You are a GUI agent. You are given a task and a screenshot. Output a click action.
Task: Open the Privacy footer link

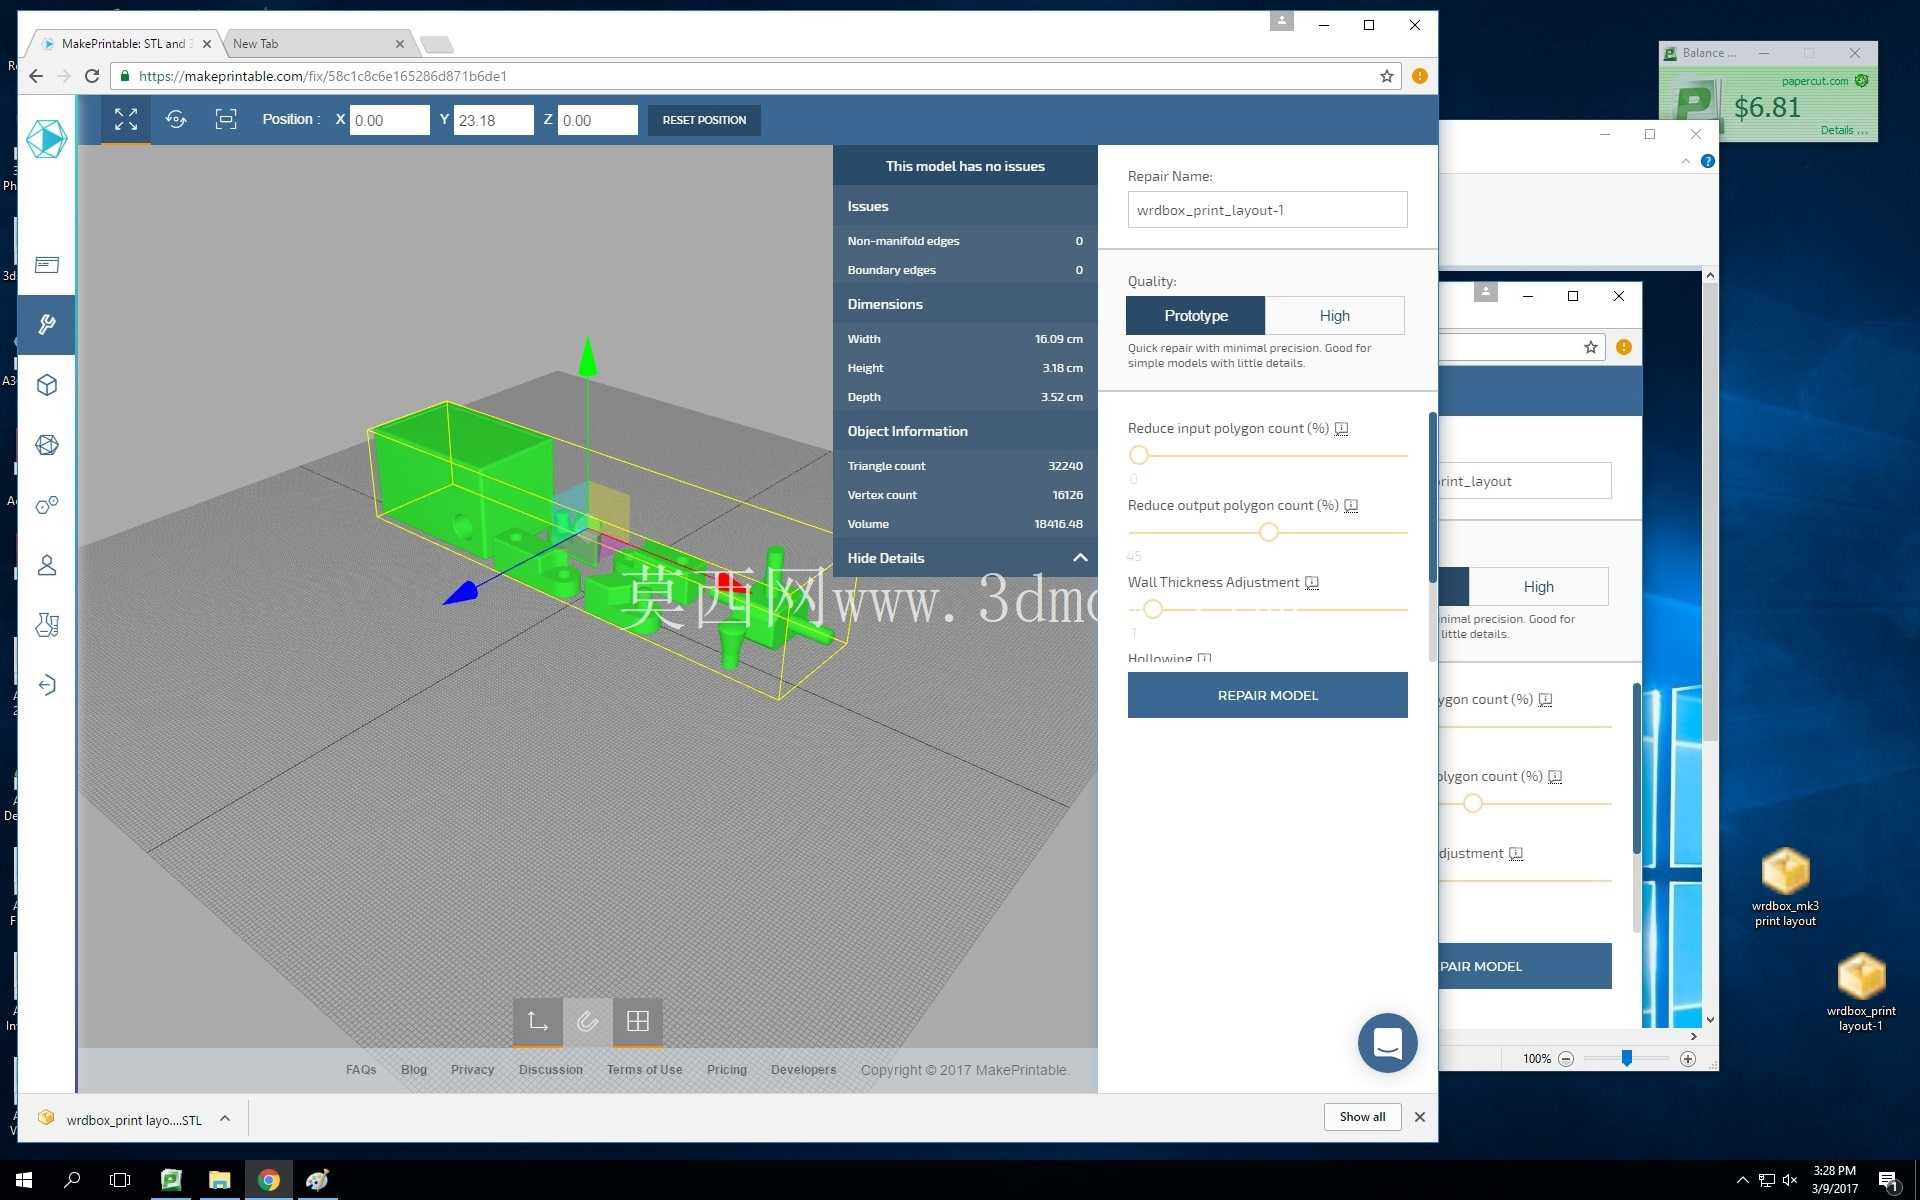[472, 1070]
